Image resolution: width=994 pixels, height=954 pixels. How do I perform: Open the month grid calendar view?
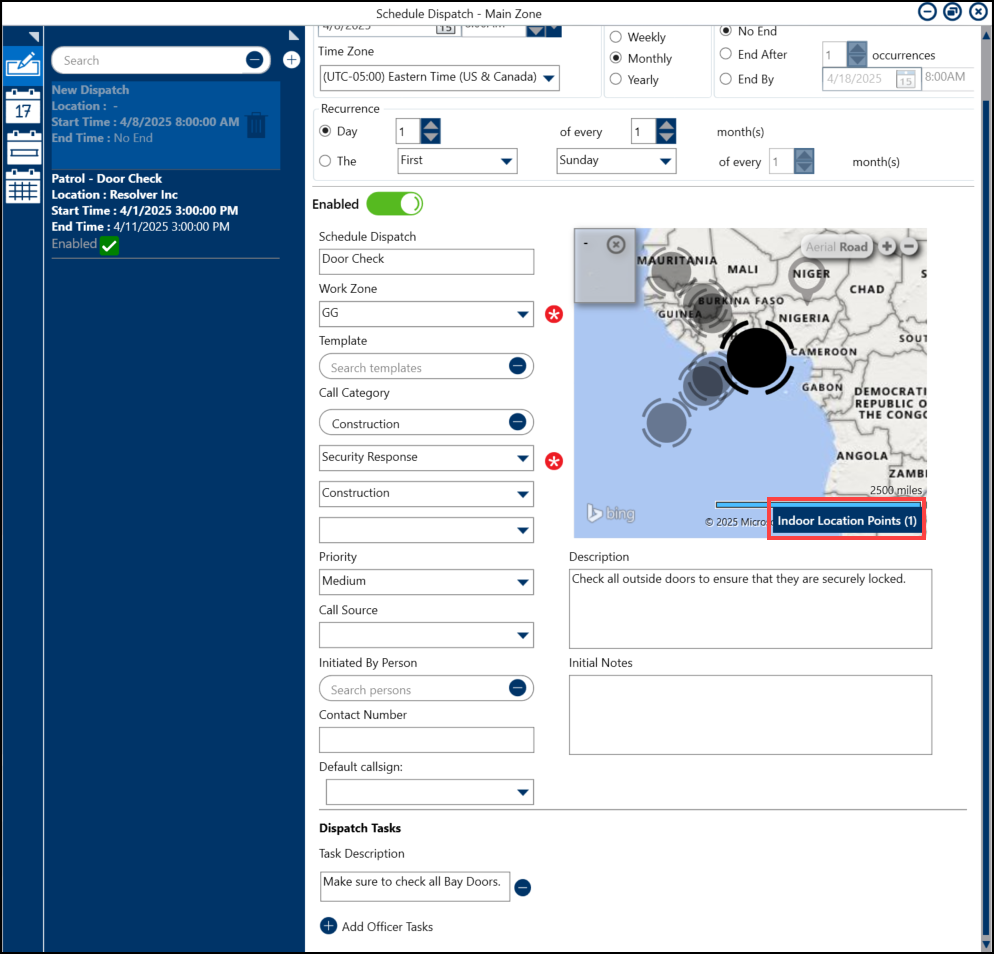22,186
